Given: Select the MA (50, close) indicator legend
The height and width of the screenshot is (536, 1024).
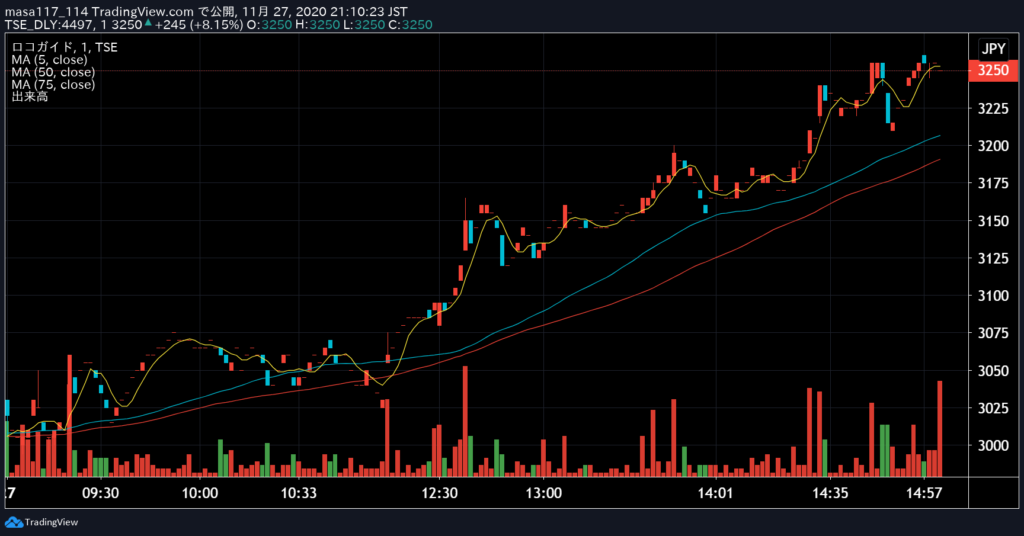Looking at the screenshot, I should coord(53,72).
